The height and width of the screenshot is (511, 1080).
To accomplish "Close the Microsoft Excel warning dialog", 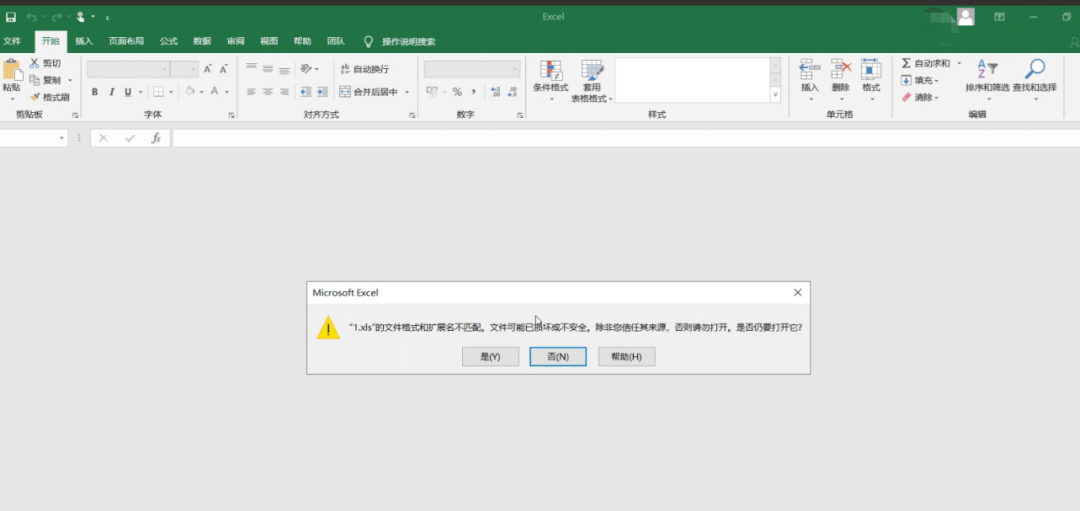I will coord(798,293).
